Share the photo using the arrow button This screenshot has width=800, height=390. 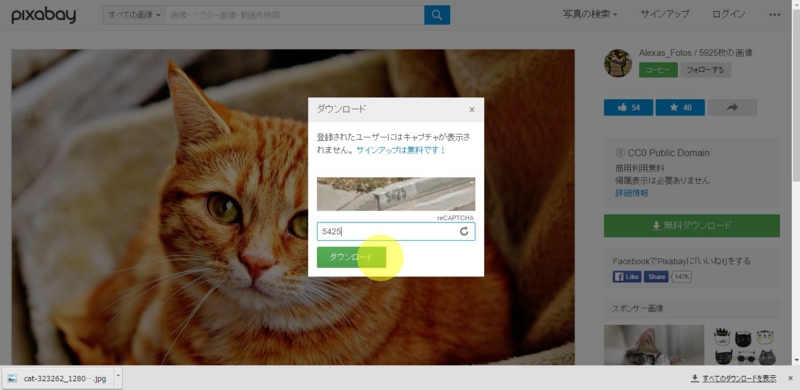click(x=732, y=107)
